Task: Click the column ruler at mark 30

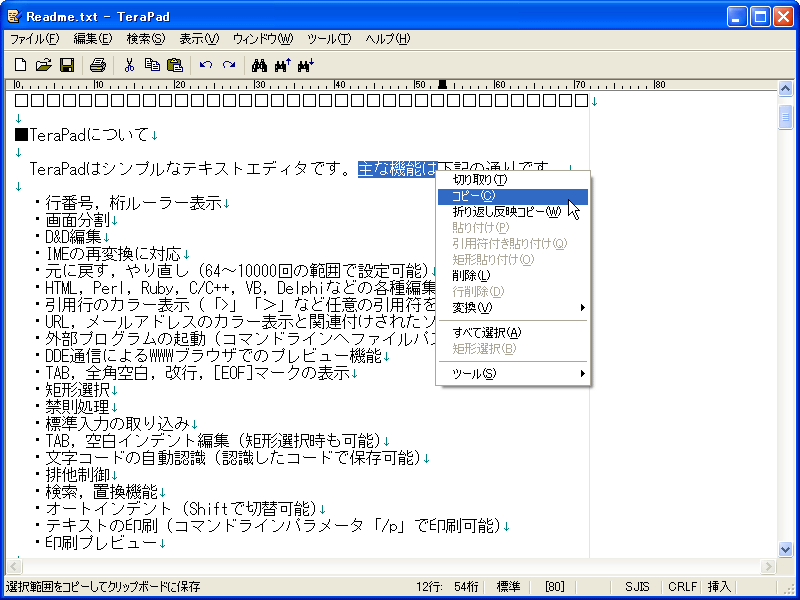Action: point(260,85)
